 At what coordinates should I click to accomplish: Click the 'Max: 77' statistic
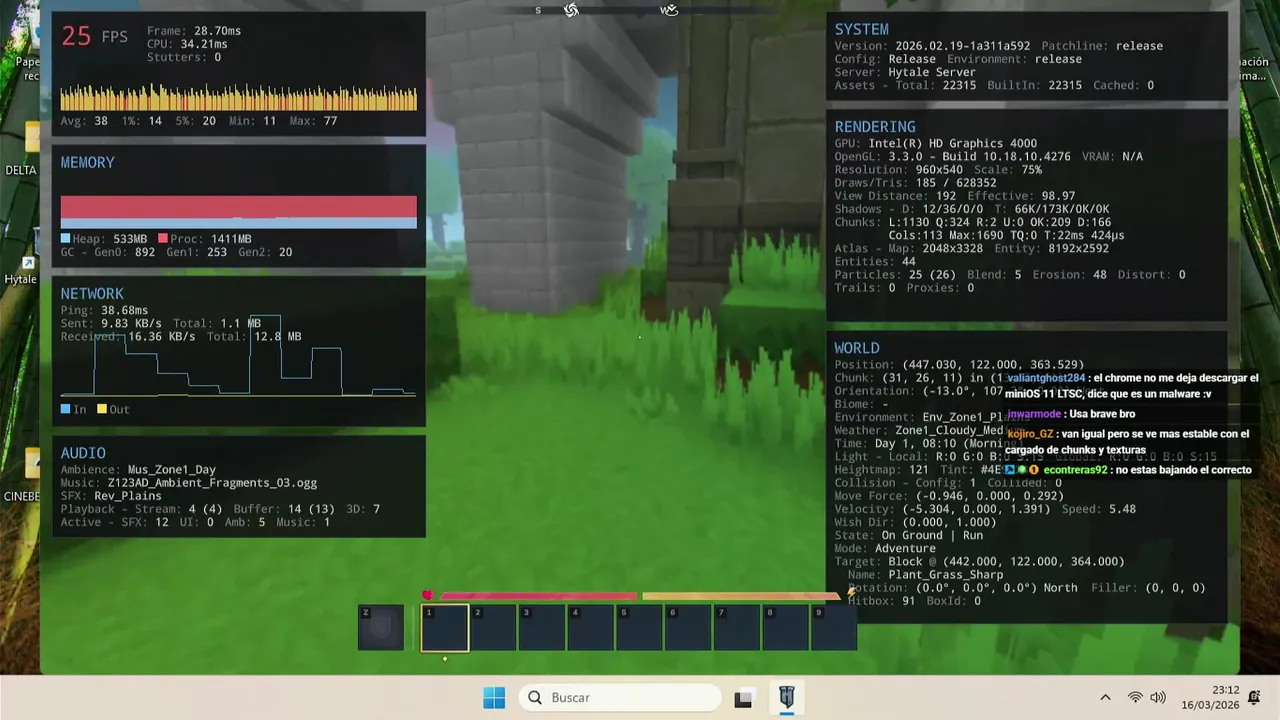[x=313, y=121]
